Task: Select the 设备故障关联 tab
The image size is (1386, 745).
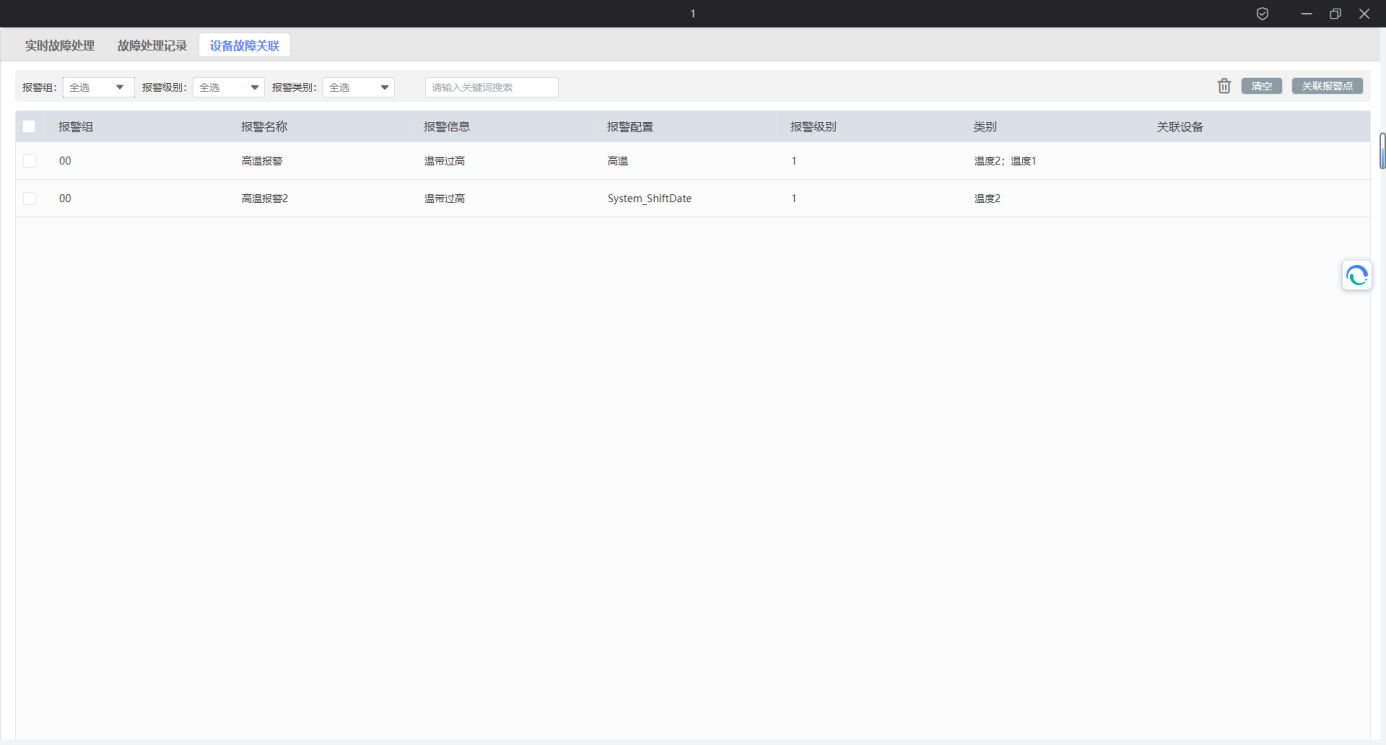Action: click(x=245, y=46)
